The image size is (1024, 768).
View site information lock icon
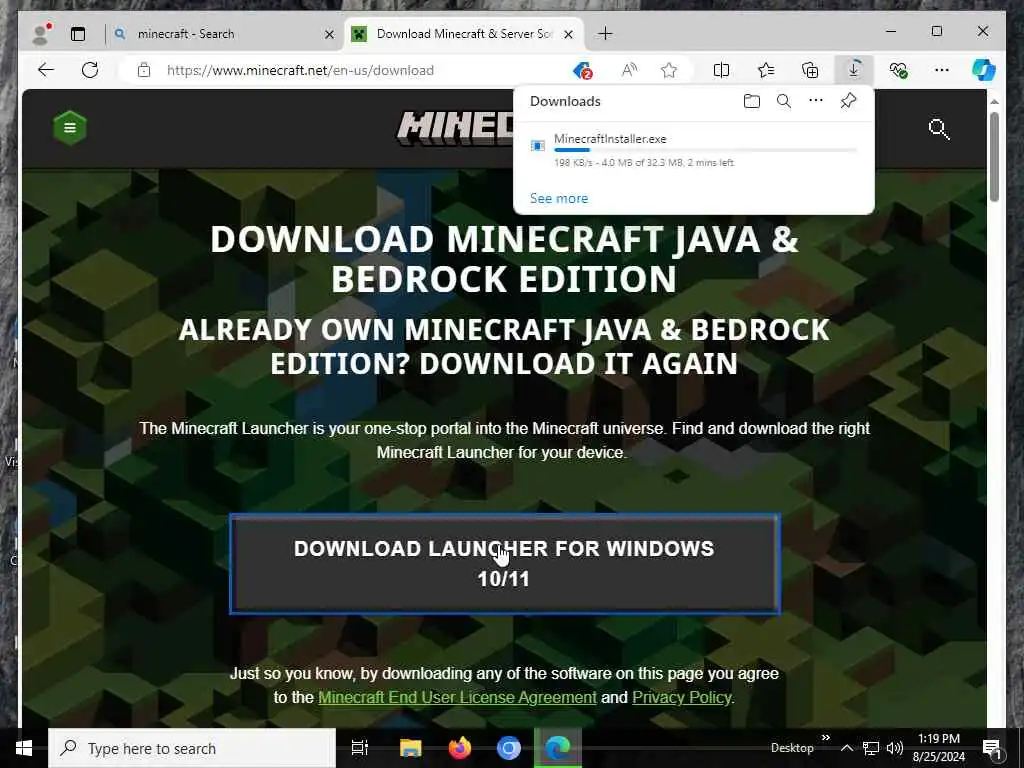144,70
